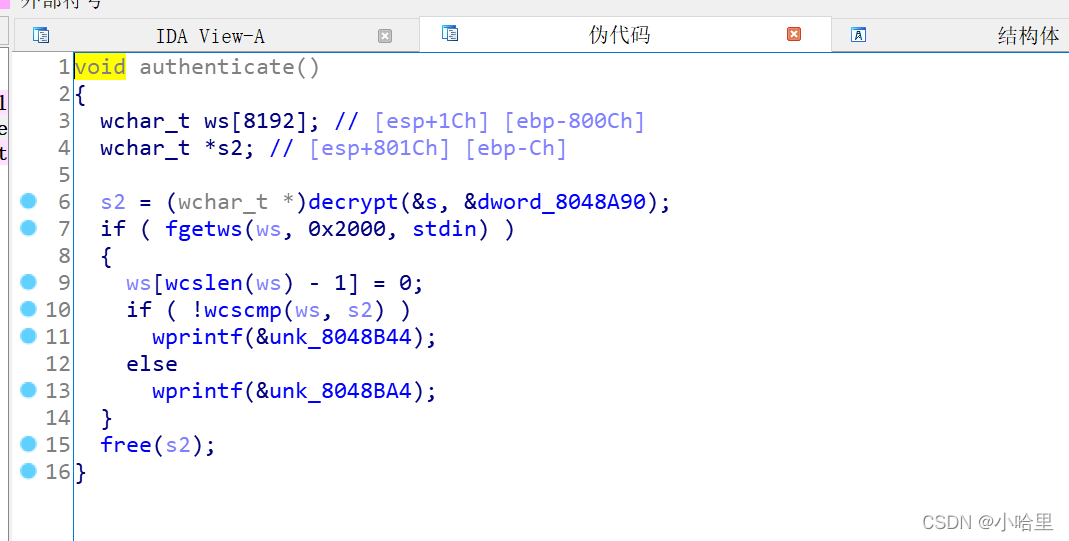Click the 伪代码 tab icon
The height and width of the screenshot is (541, 1069).
tap(450, 33)
